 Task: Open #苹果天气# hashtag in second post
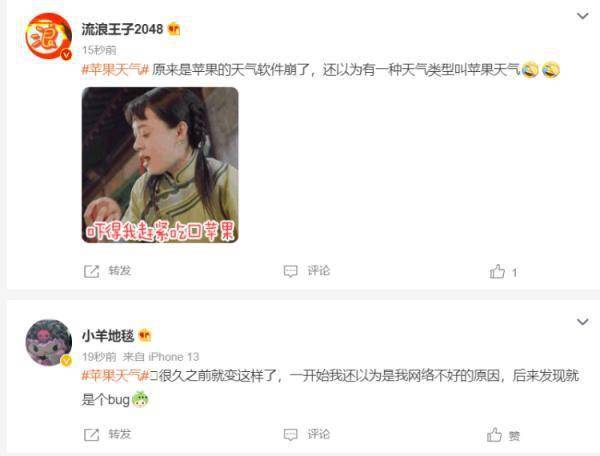tap(115, 376)
